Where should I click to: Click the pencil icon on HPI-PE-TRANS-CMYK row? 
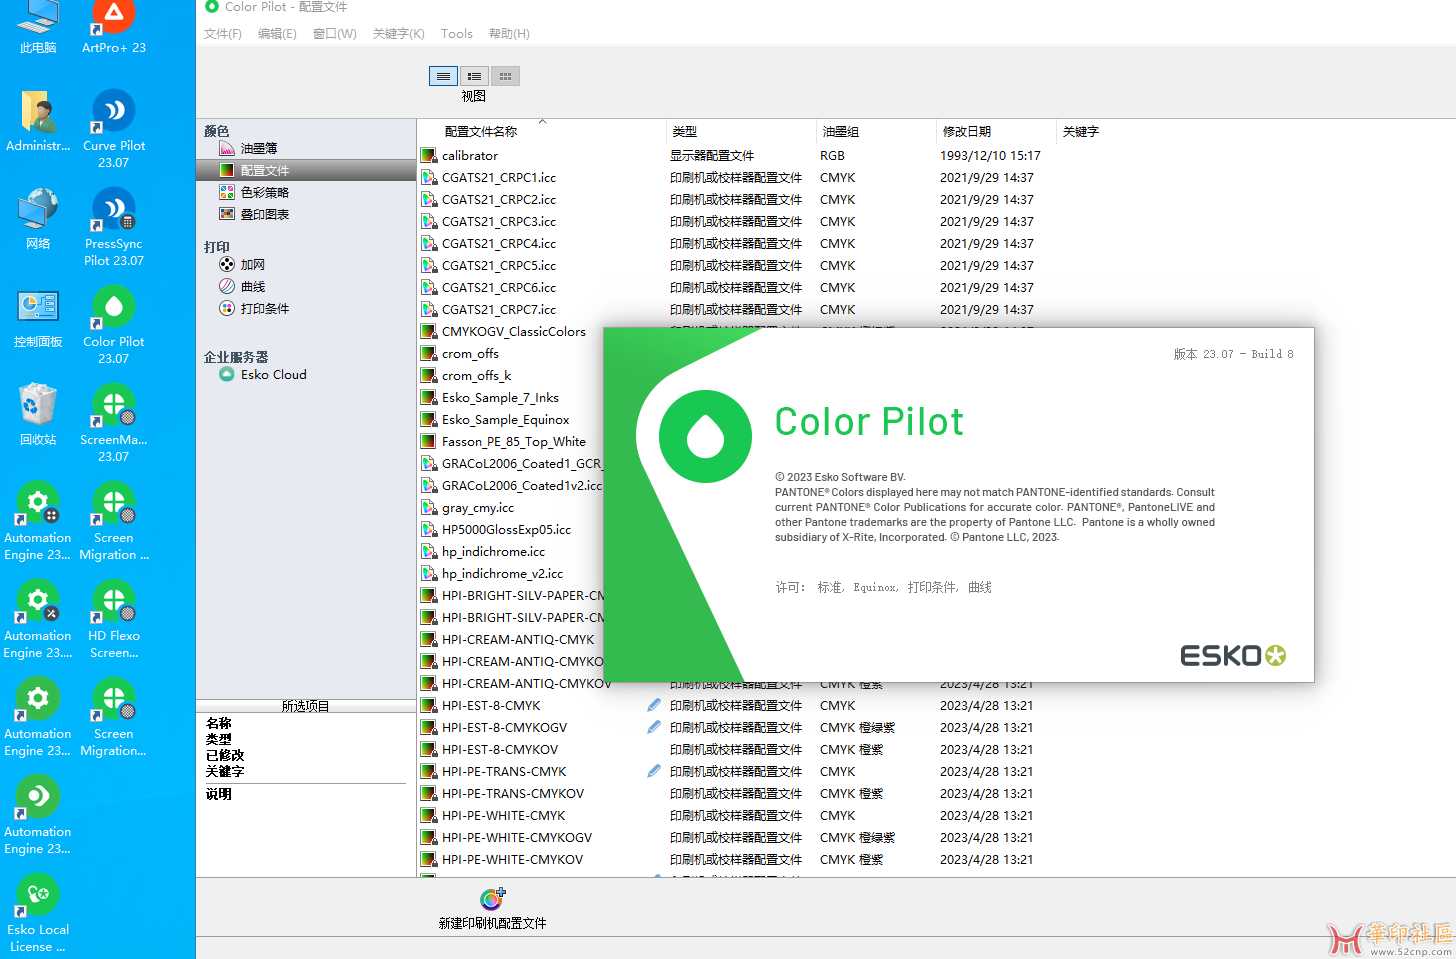(x=654, y=771)
